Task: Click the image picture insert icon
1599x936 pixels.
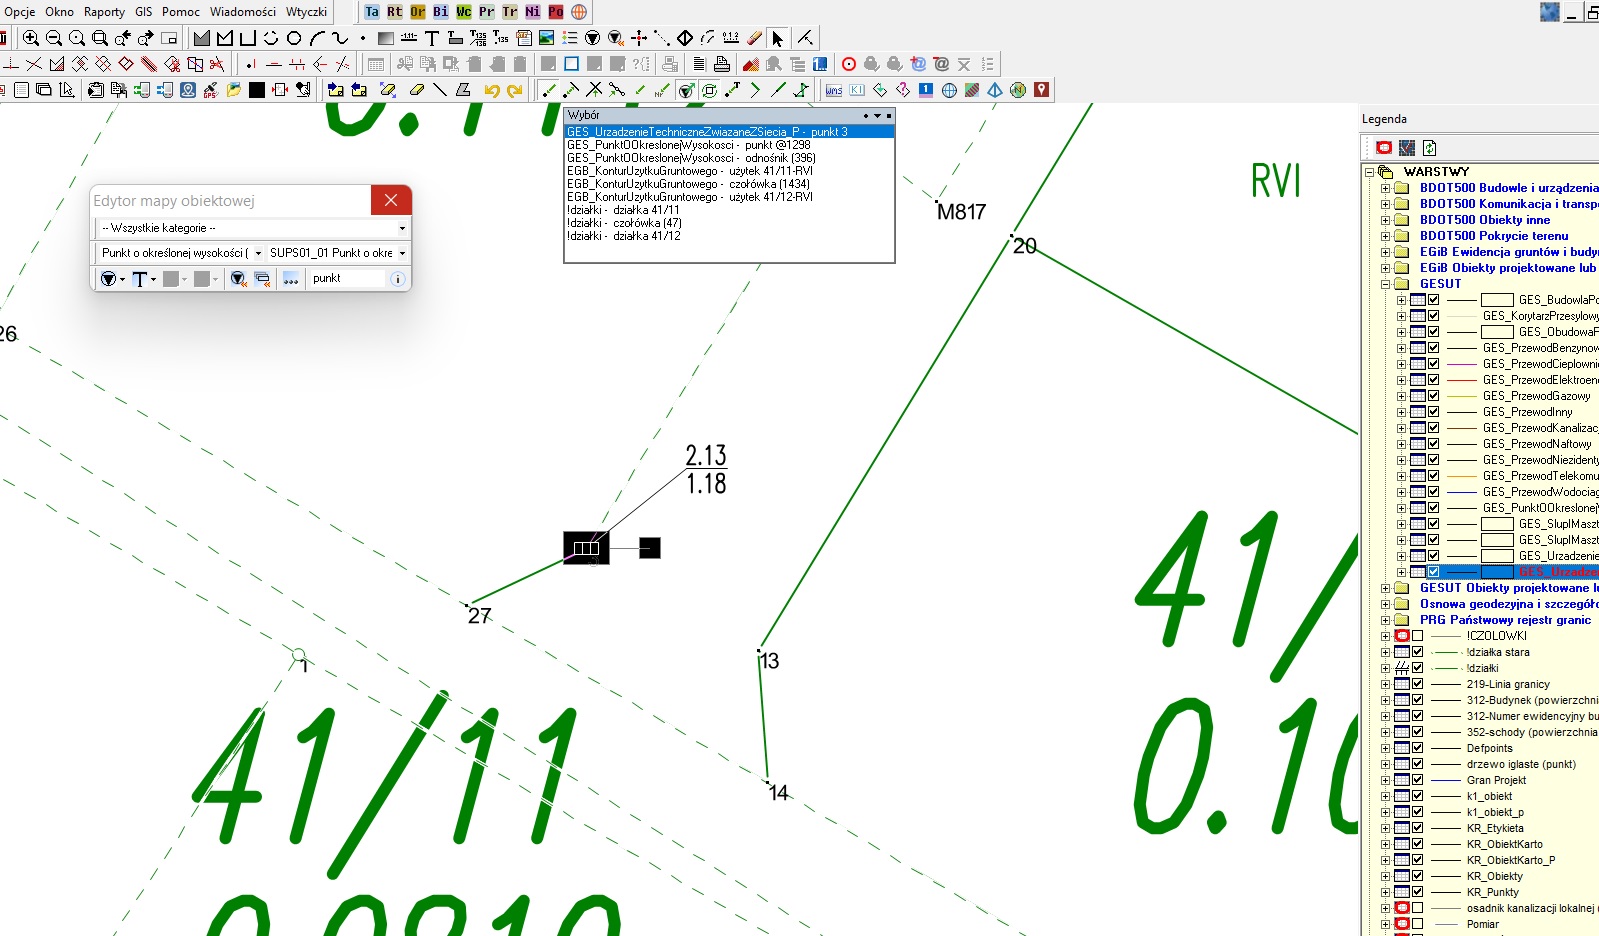Action: pyautogui.click(x=546, y=38)
